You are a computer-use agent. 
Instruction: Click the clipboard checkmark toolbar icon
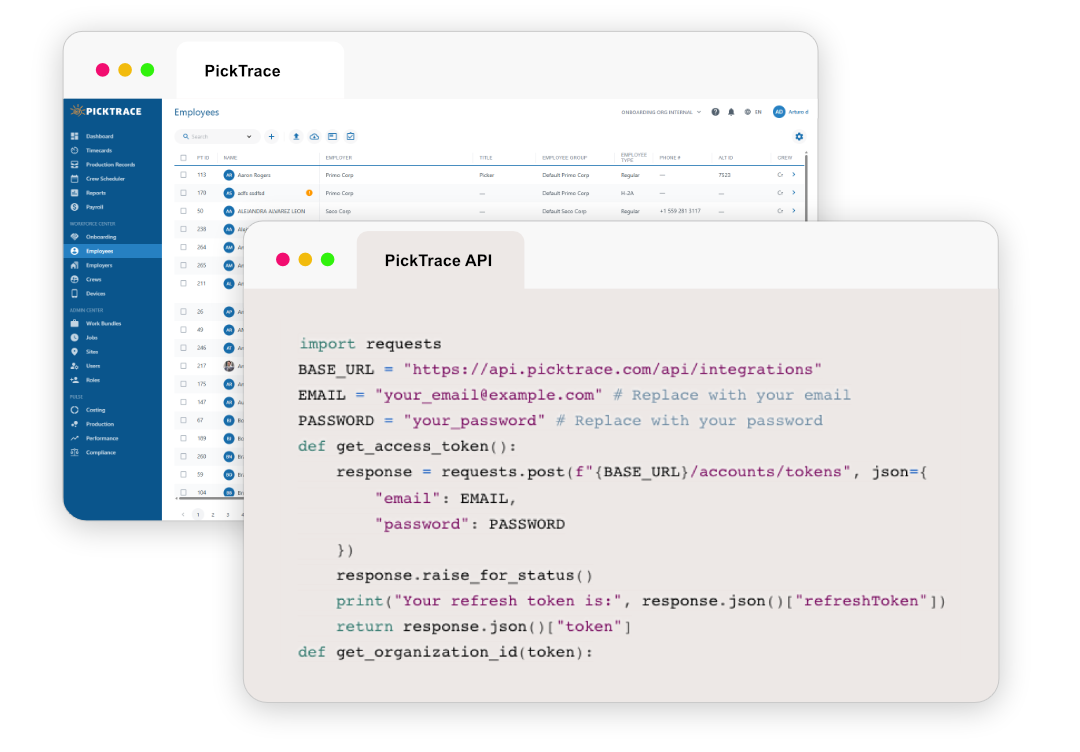(350, 136)
